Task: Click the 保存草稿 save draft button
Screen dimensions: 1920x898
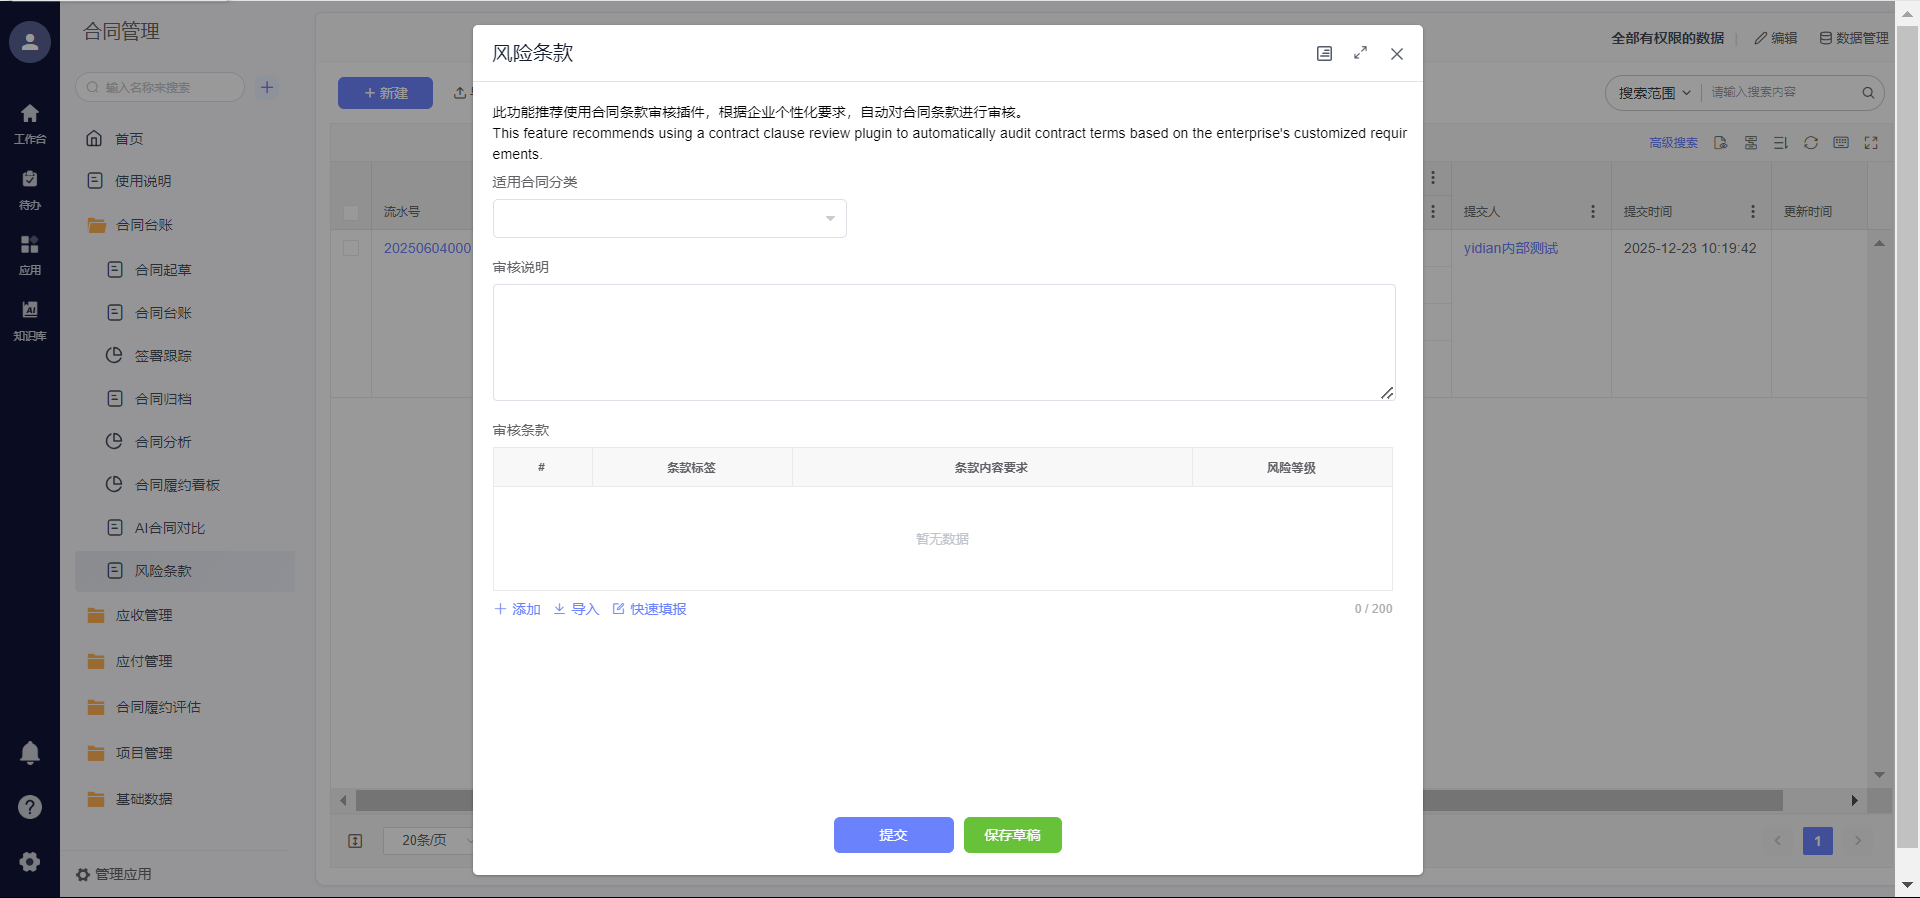Action: (x=1012, y=835)
